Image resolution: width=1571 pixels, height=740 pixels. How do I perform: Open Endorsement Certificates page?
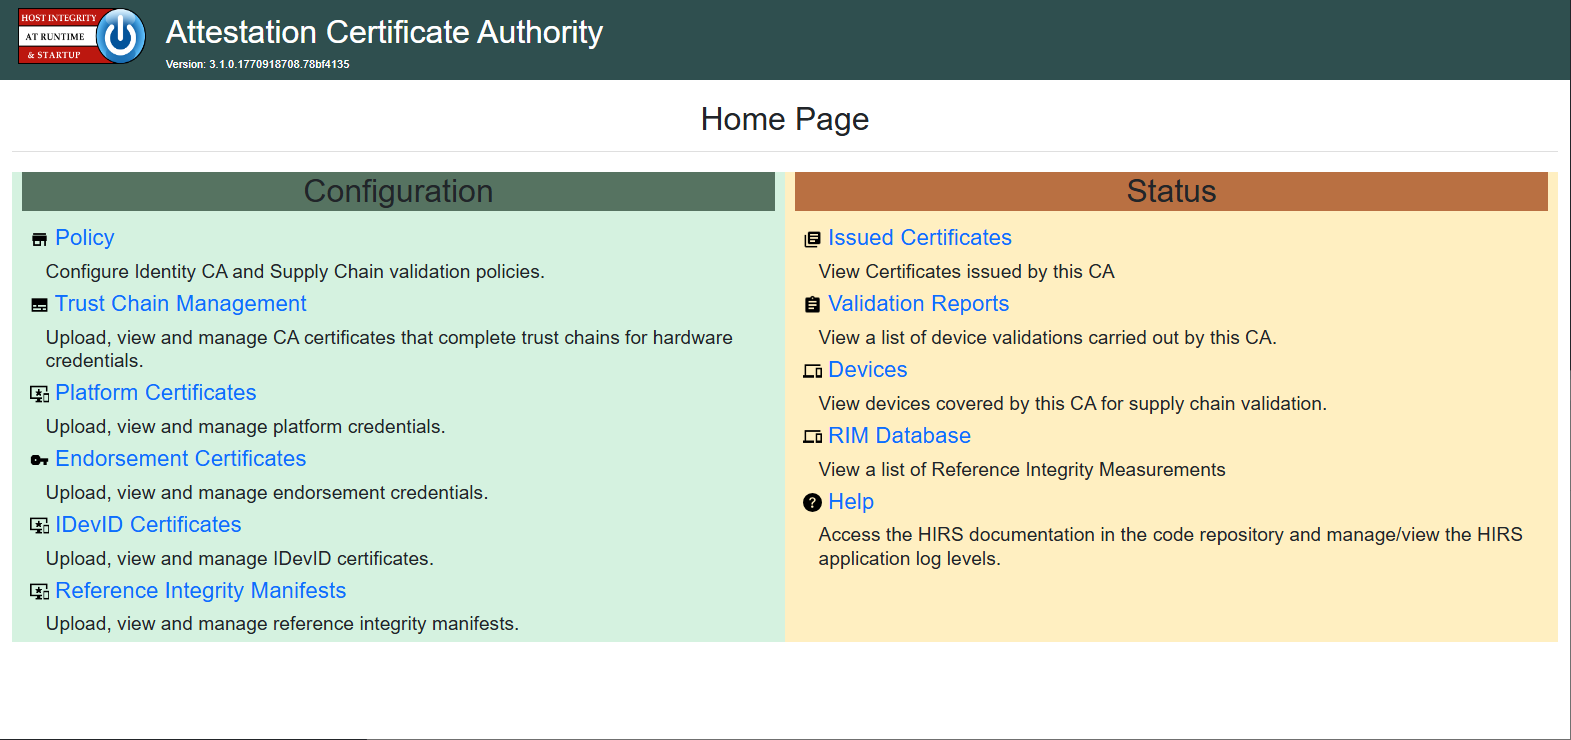coord(181,459)
